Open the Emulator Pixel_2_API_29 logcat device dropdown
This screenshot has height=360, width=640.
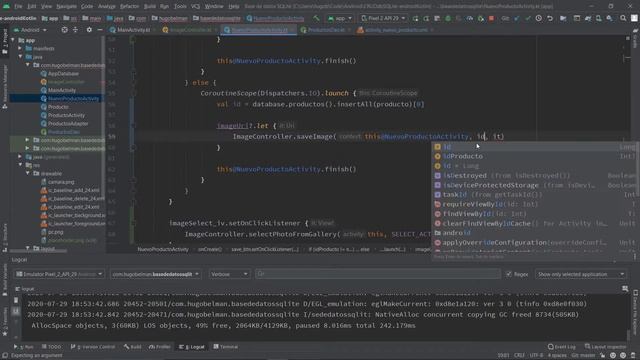click(x=59, y=274)
